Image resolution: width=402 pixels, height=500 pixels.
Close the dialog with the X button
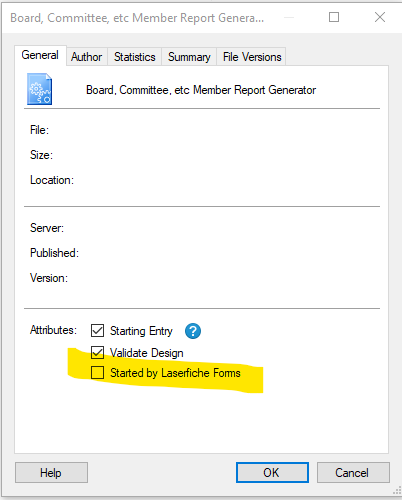coord(380,17)
